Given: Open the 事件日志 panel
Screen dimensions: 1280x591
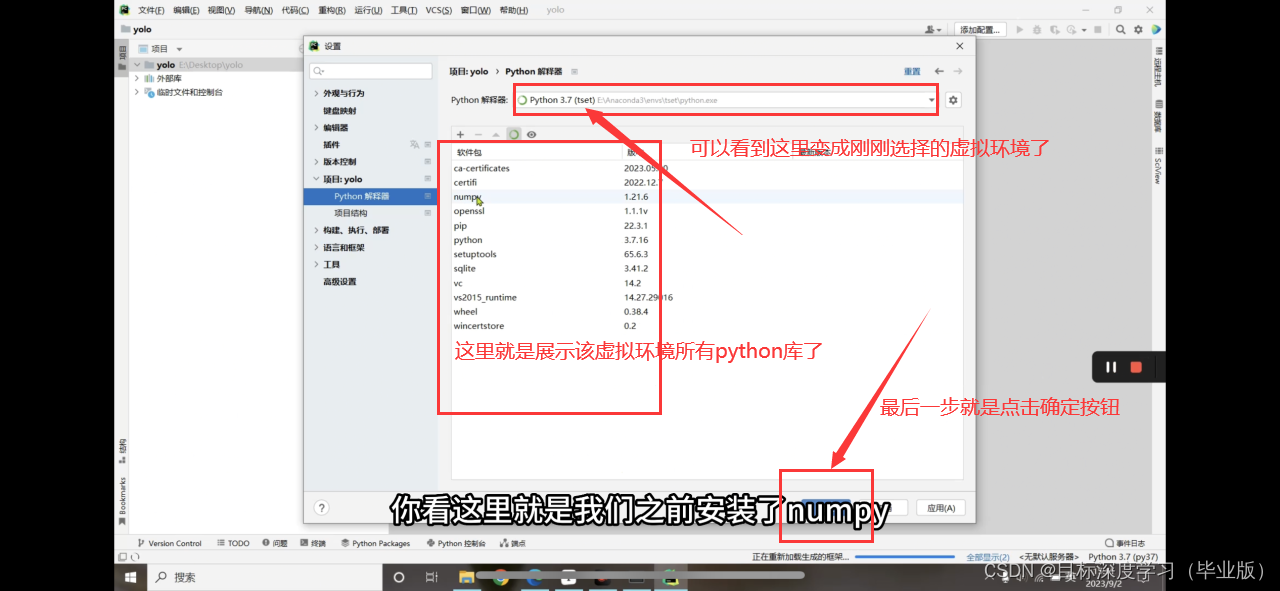Looking at the screenshot, I should click(1125, 543).
